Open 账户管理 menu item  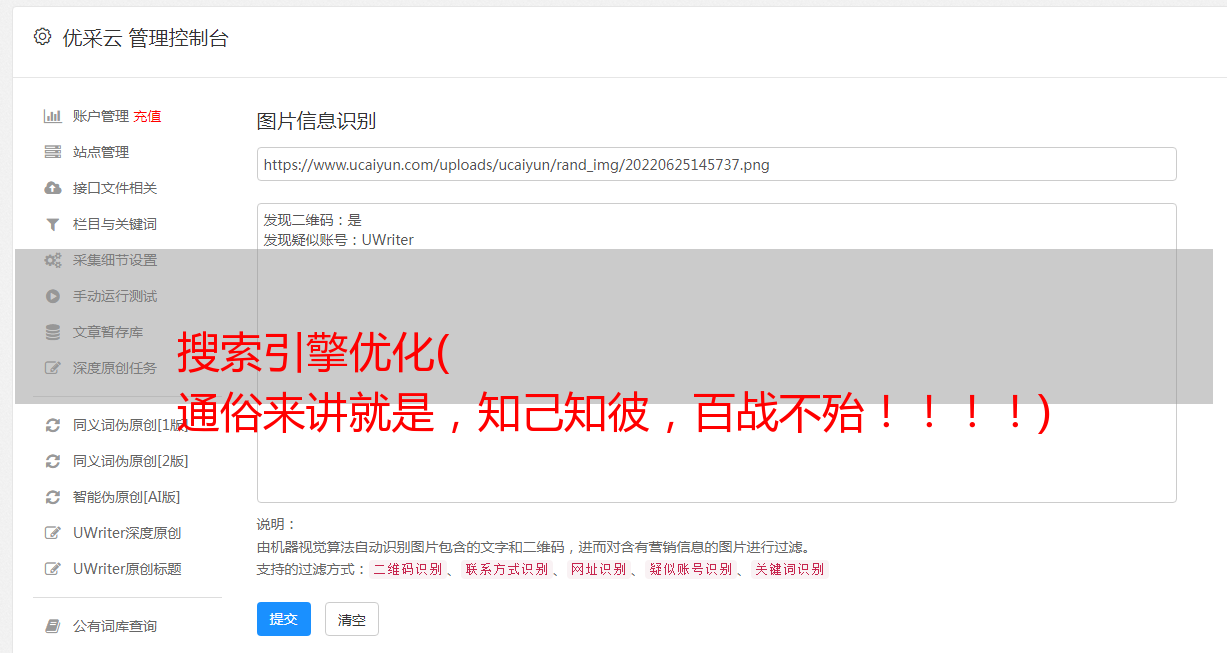pos(101,116)
